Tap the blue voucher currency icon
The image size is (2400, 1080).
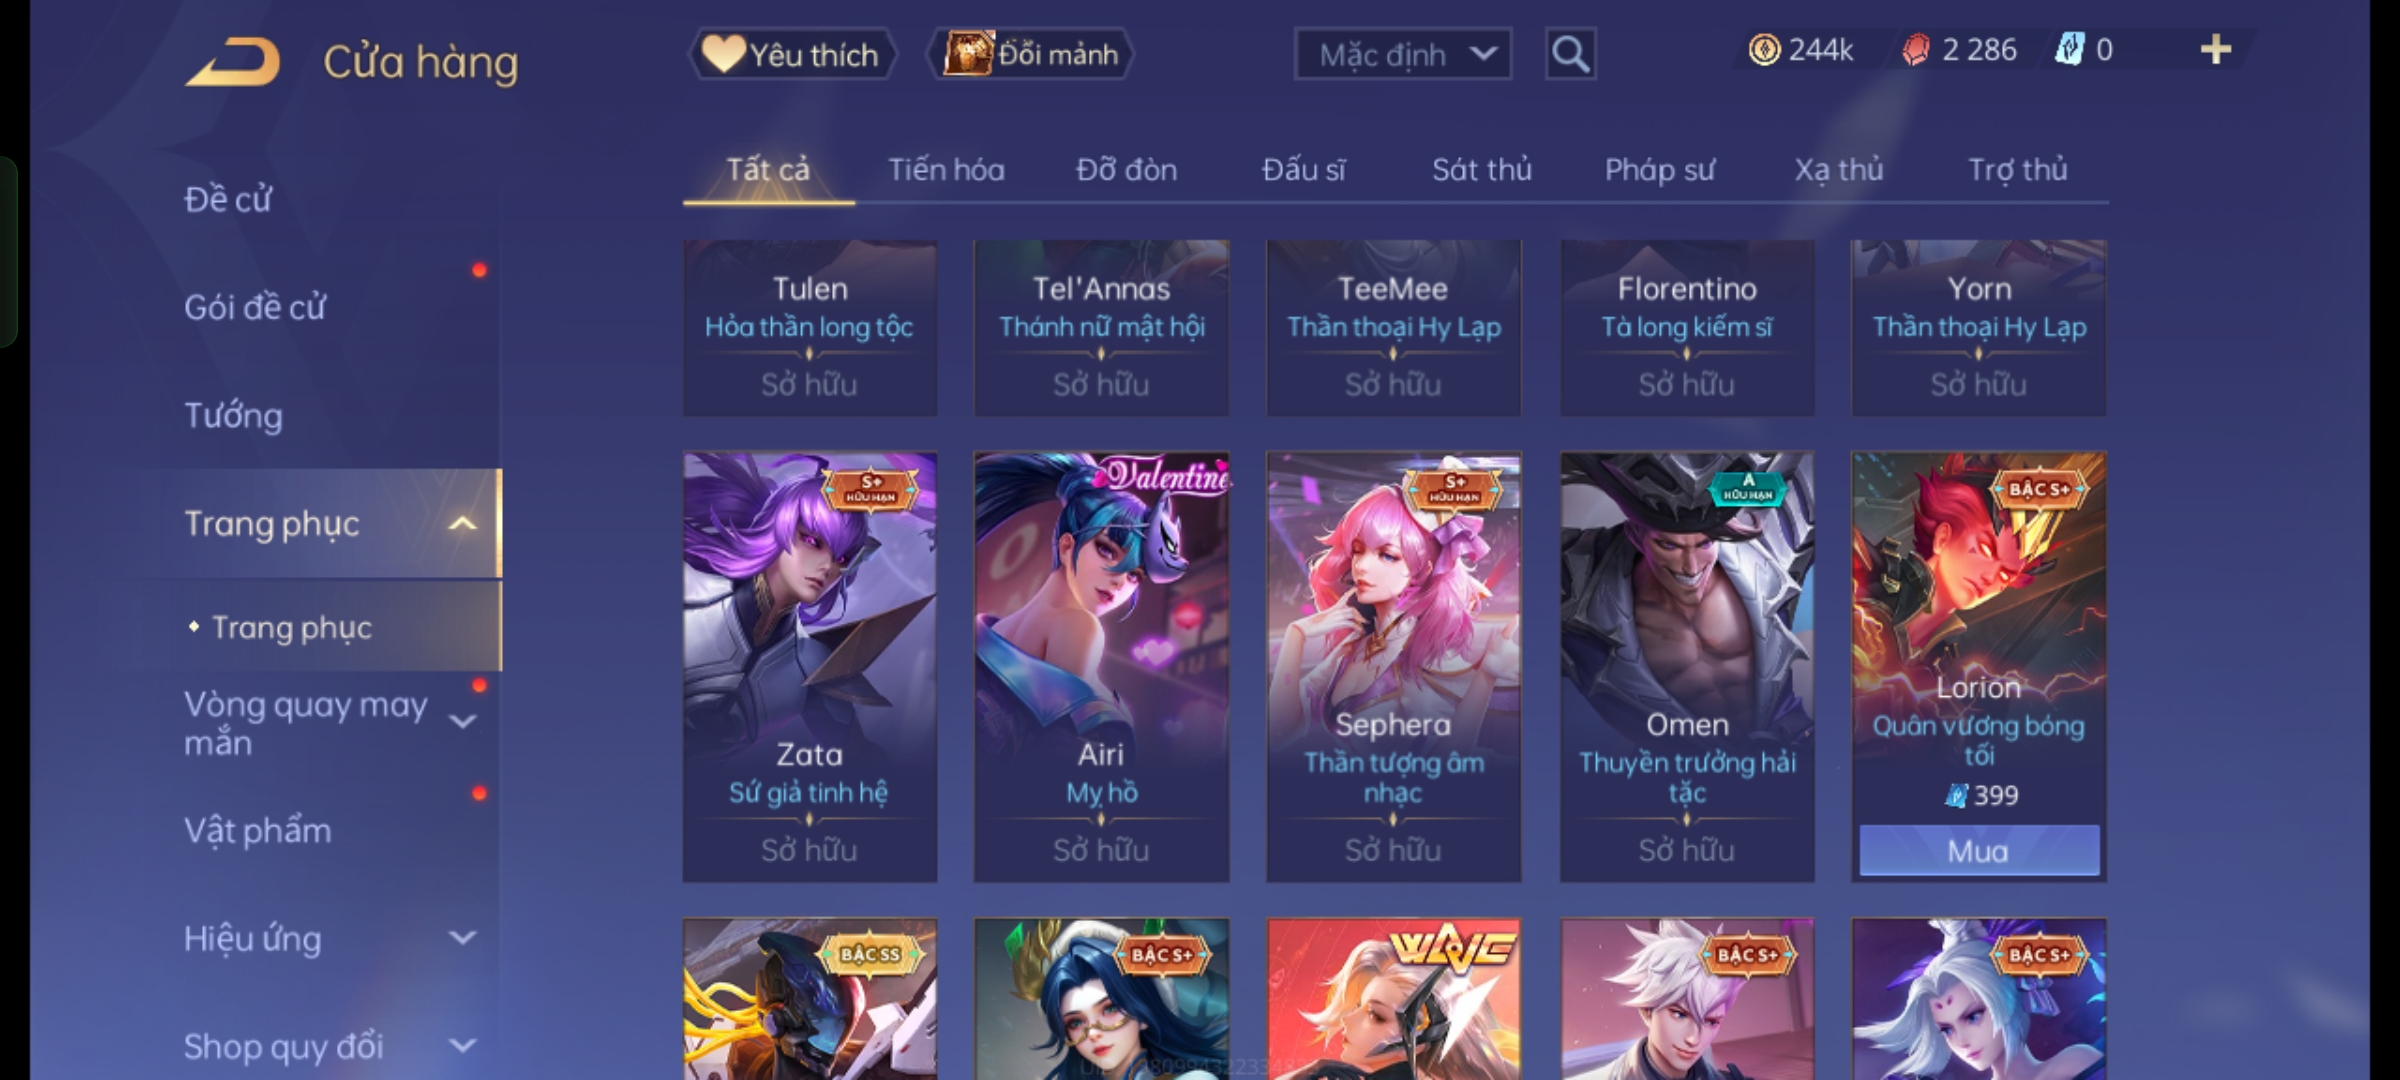pyautogui.click(x=2068, y=50)
